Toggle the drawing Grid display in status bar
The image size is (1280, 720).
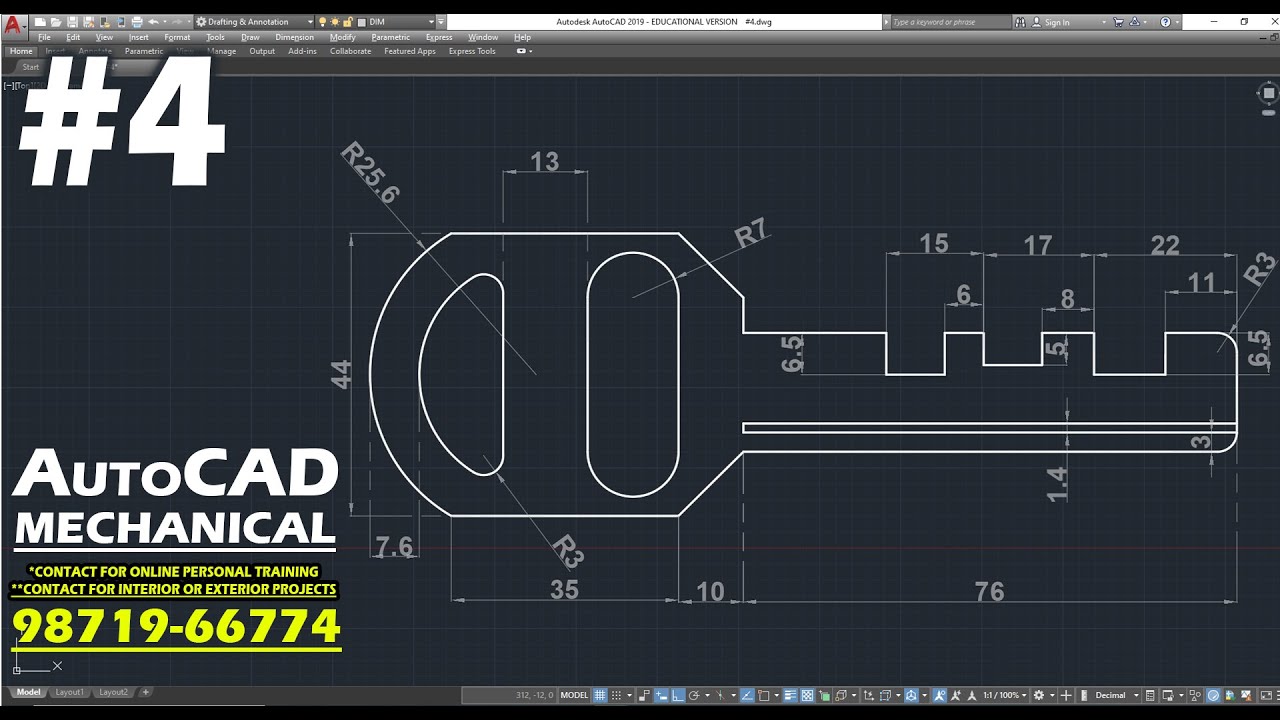coord(599,695)
